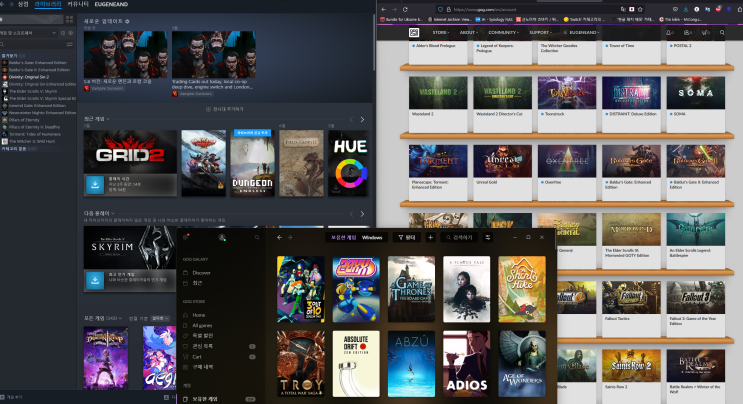Bookmark this page with the star icon
Screen dimensions: 743x404
(x=640, y=9)
